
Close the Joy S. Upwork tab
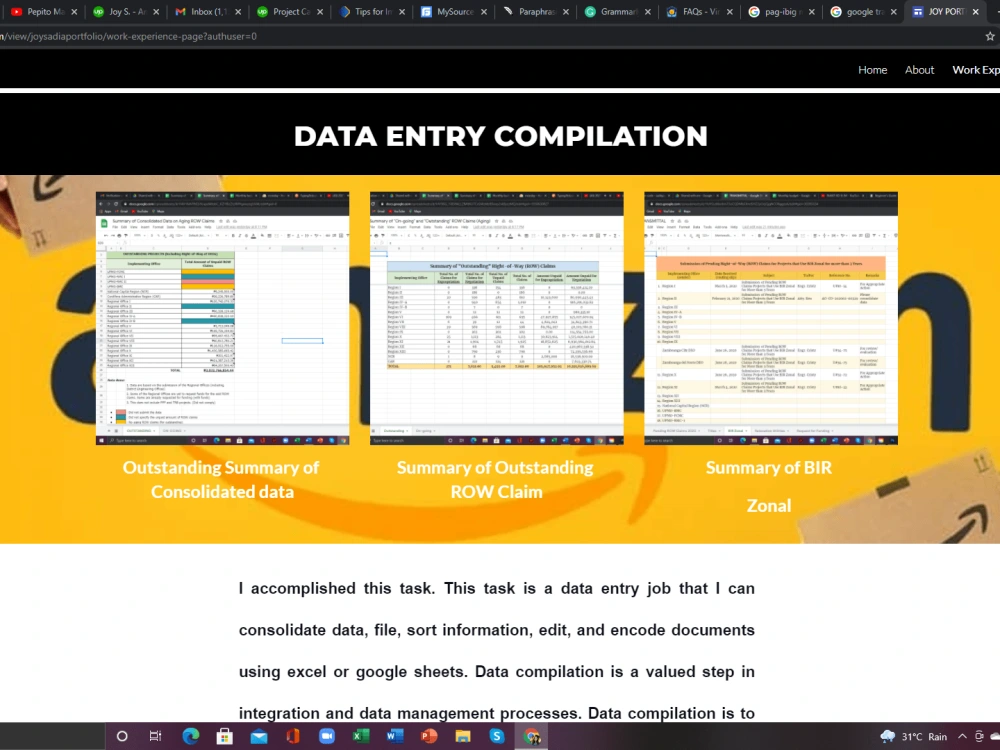tap(156, 11)
